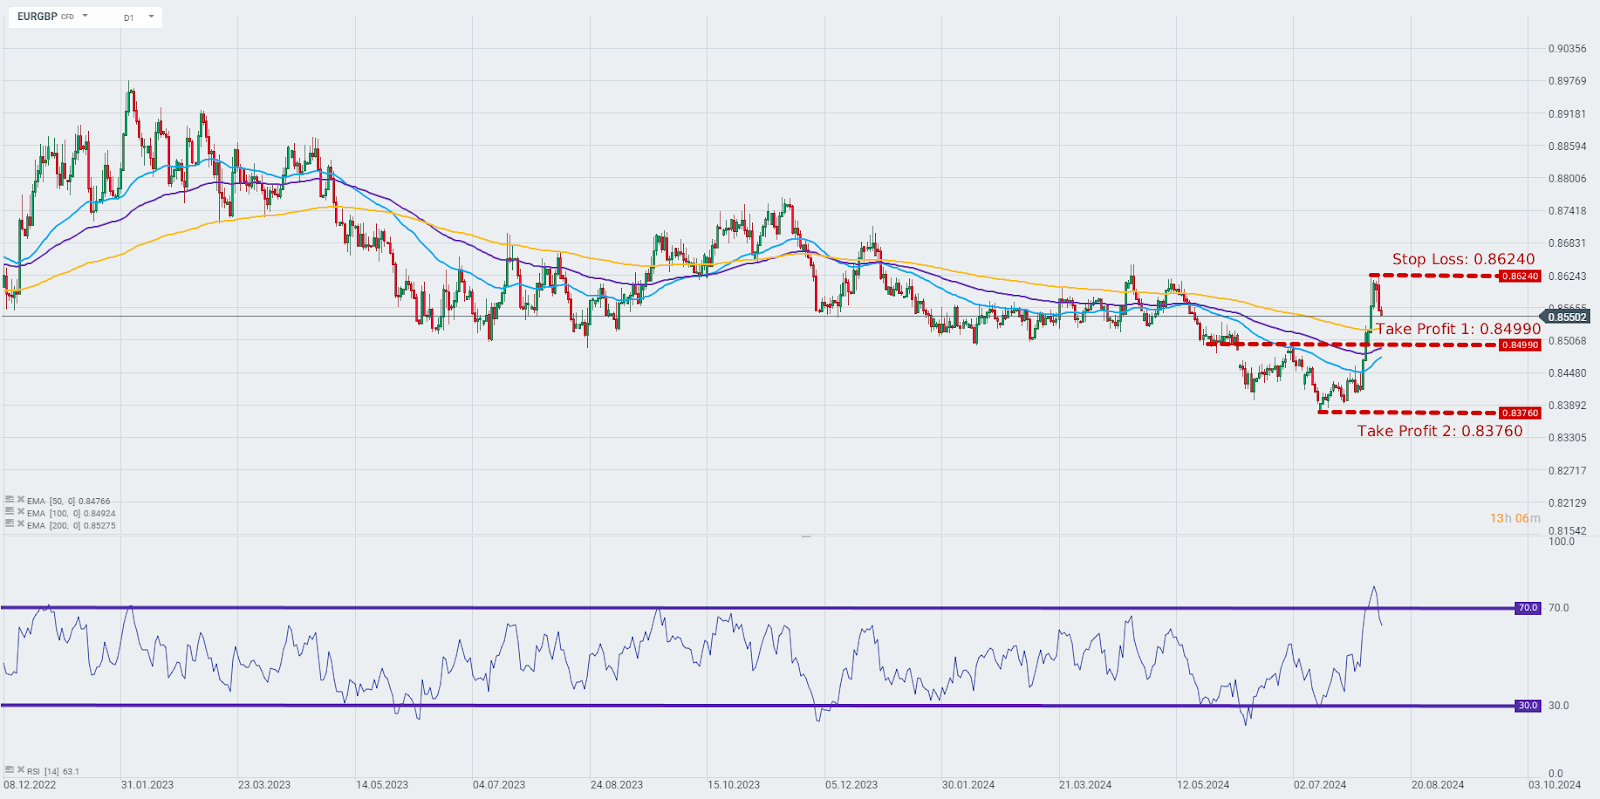Click the 0.82129 price axis label

(x=1567, y=503)
